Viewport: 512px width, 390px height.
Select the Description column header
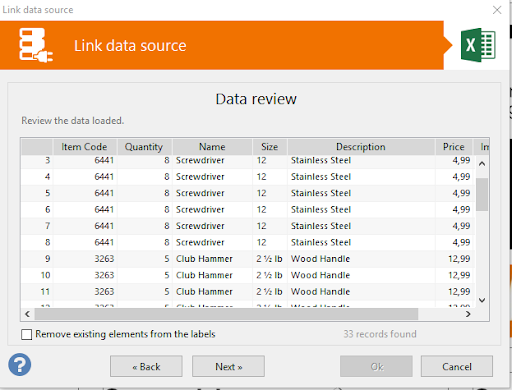(361, 147)
